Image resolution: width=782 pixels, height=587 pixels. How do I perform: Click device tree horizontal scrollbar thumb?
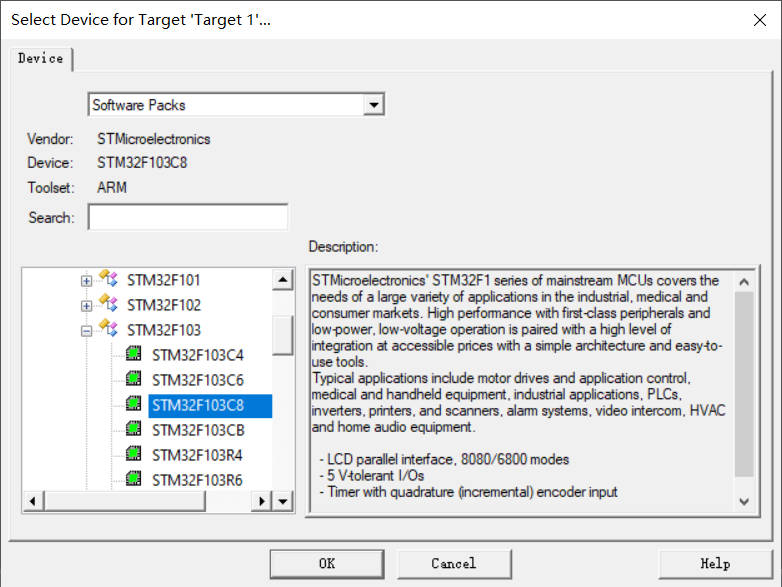click(125, 501)
